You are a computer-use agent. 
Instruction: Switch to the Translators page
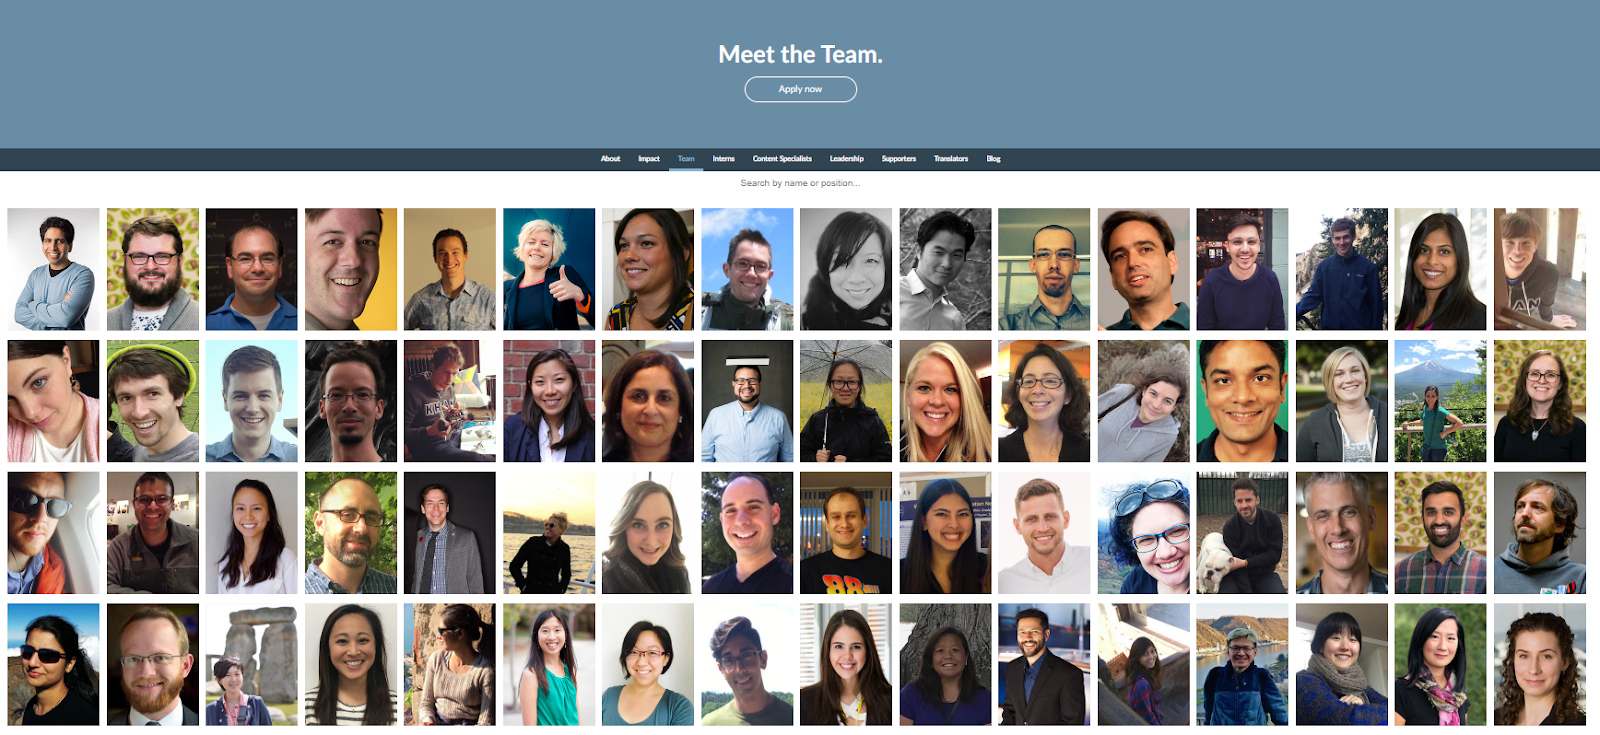pos(951,159)
